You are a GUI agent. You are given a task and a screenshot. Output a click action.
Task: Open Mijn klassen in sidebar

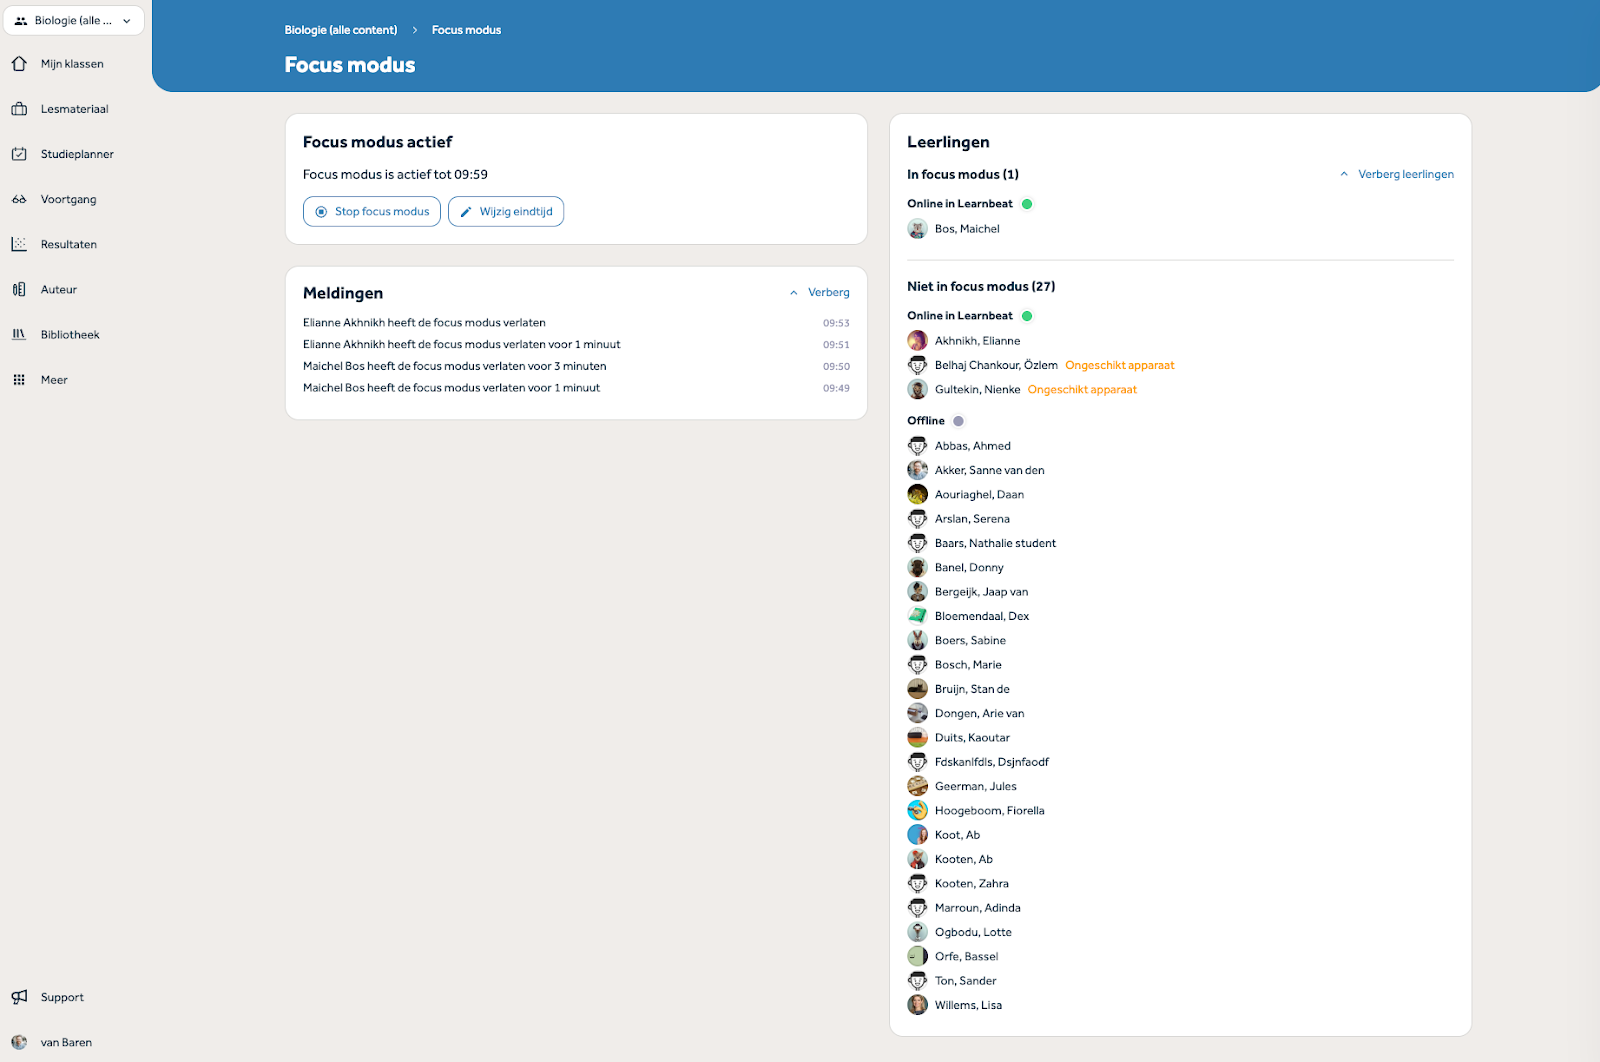(72, 64)
